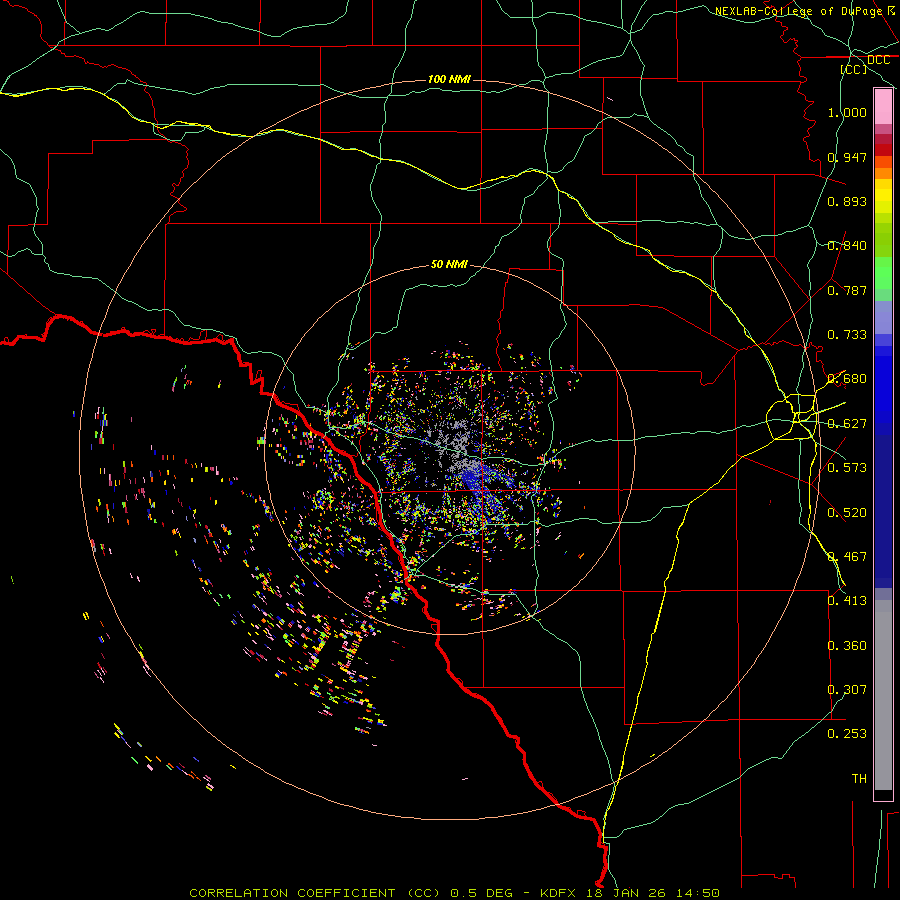Click the [CC] units label above the scale
Image resolution: width=900 pixels, height=900 pixels.
[854, 69]
